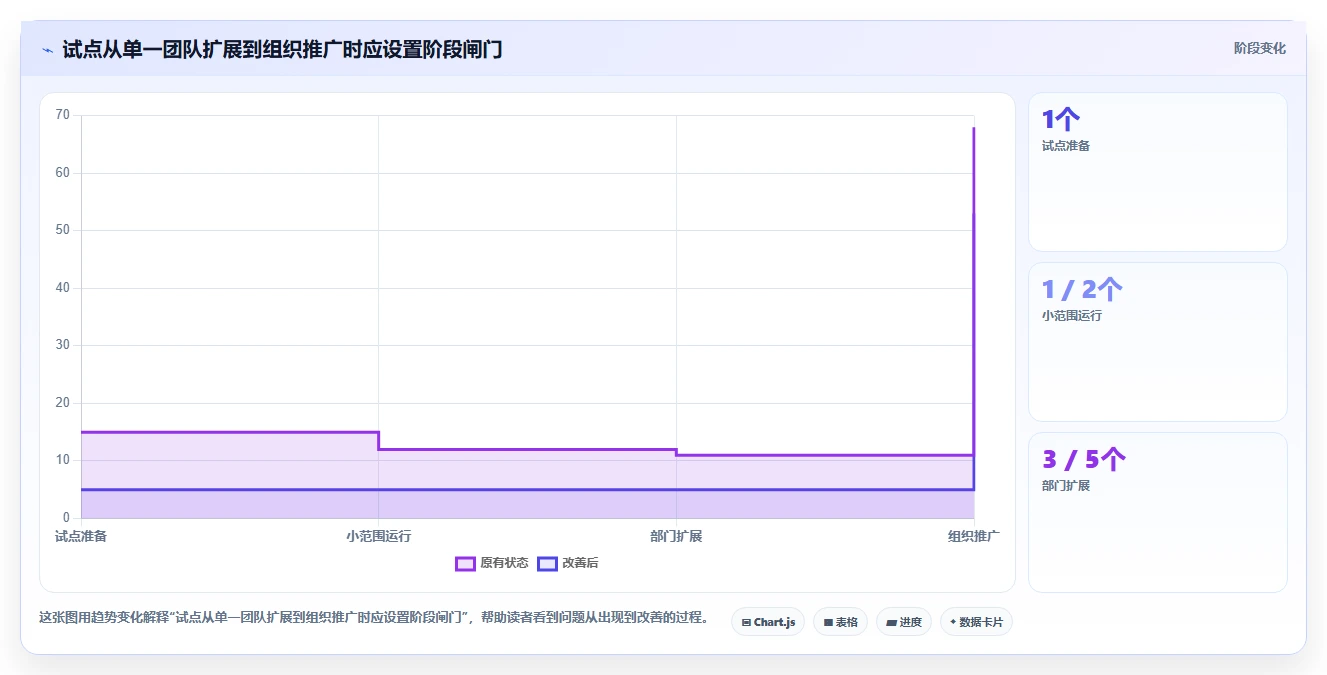Click the main title 试点从单一团队扩展到组织推广
Image resolution: width=1327 pixels, height=675 pixels.
coord(282,49)
